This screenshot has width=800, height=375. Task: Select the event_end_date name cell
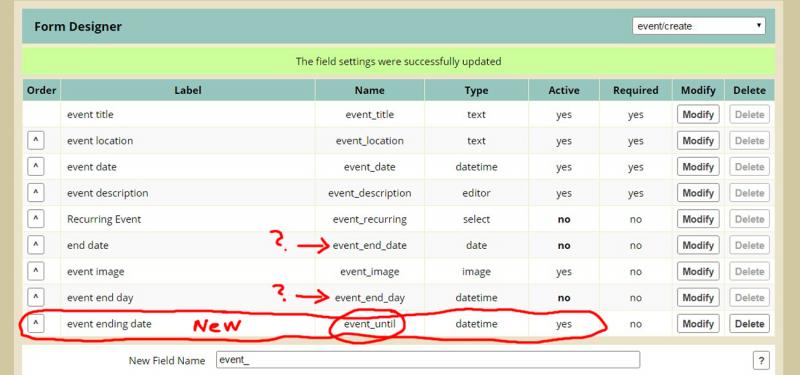[369, 245]
